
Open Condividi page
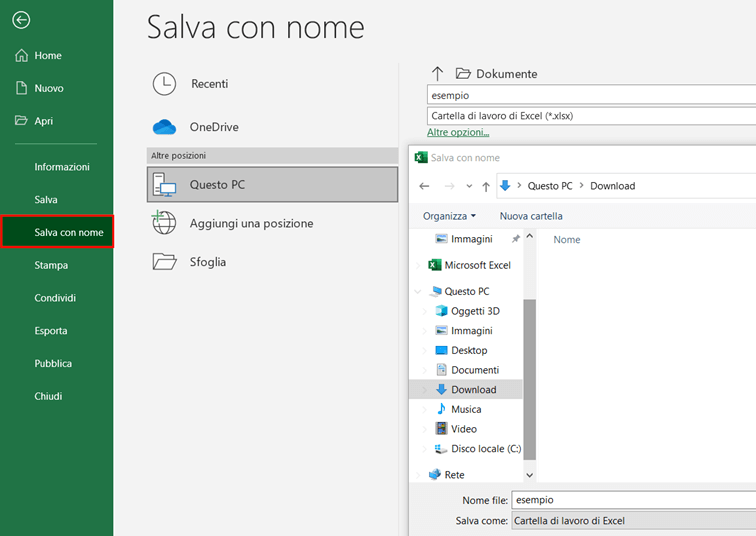tap(55, 298)
